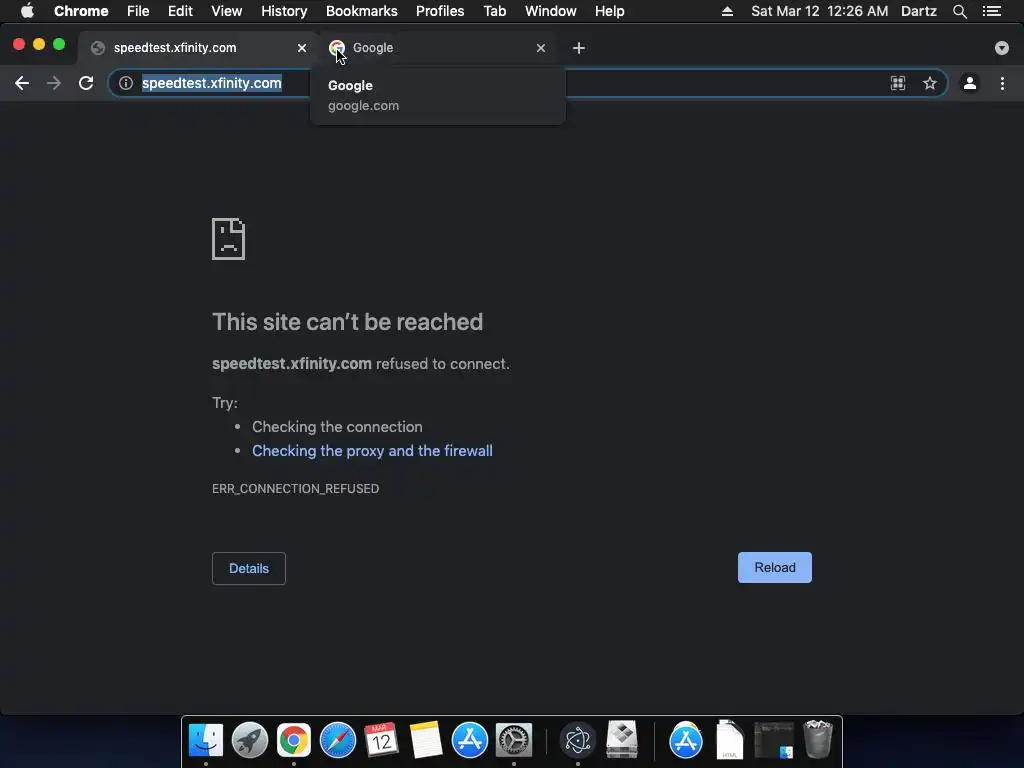
Task: Click the ERR_CONNECTION_REFUSED error code
Action: pos(295,488)
